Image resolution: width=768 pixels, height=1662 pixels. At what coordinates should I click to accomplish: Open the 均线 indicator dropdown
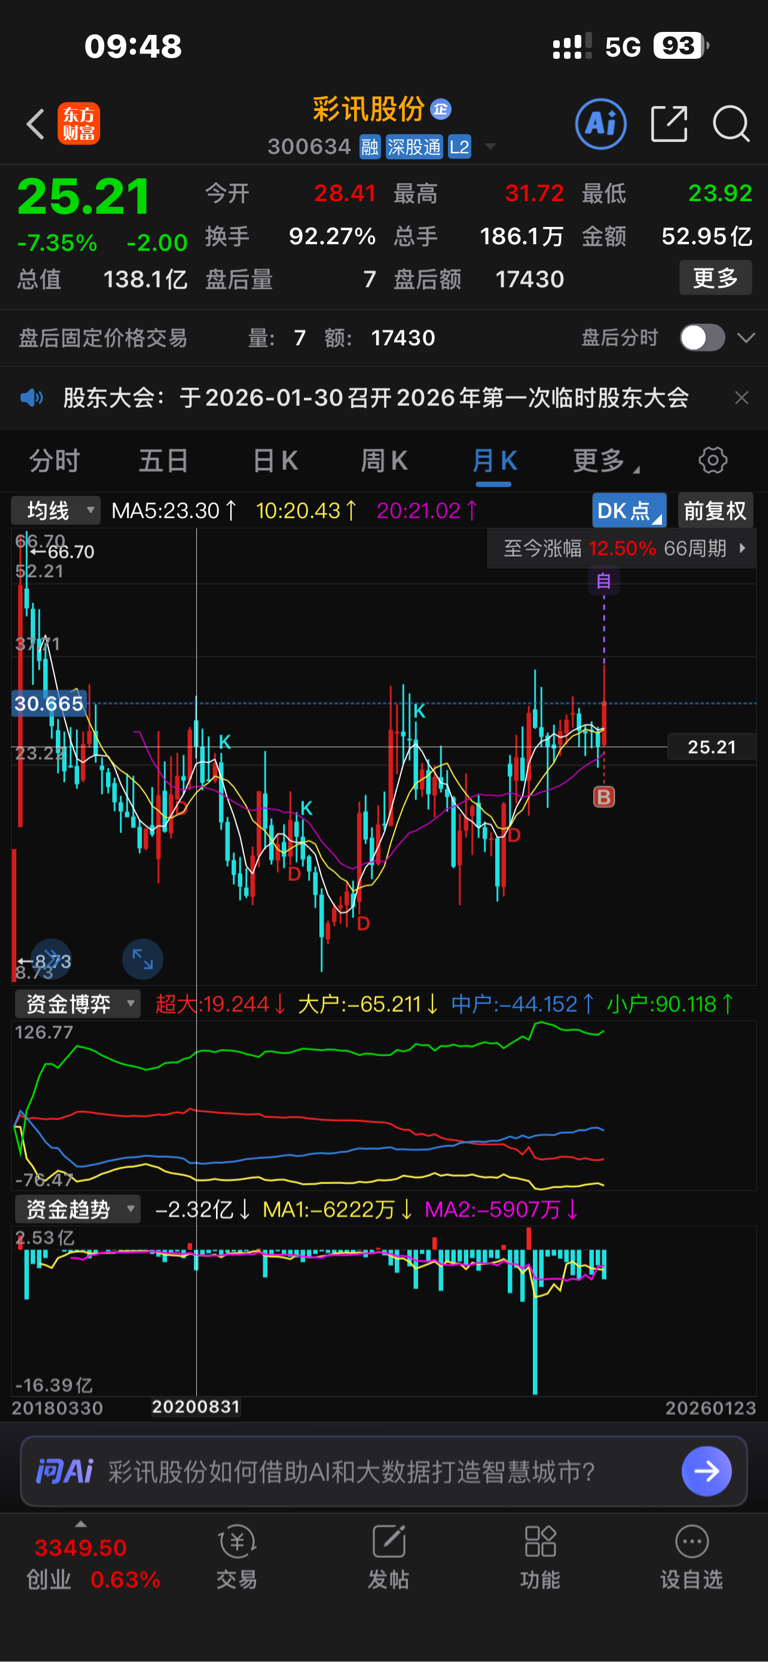[x=56, y=511]
